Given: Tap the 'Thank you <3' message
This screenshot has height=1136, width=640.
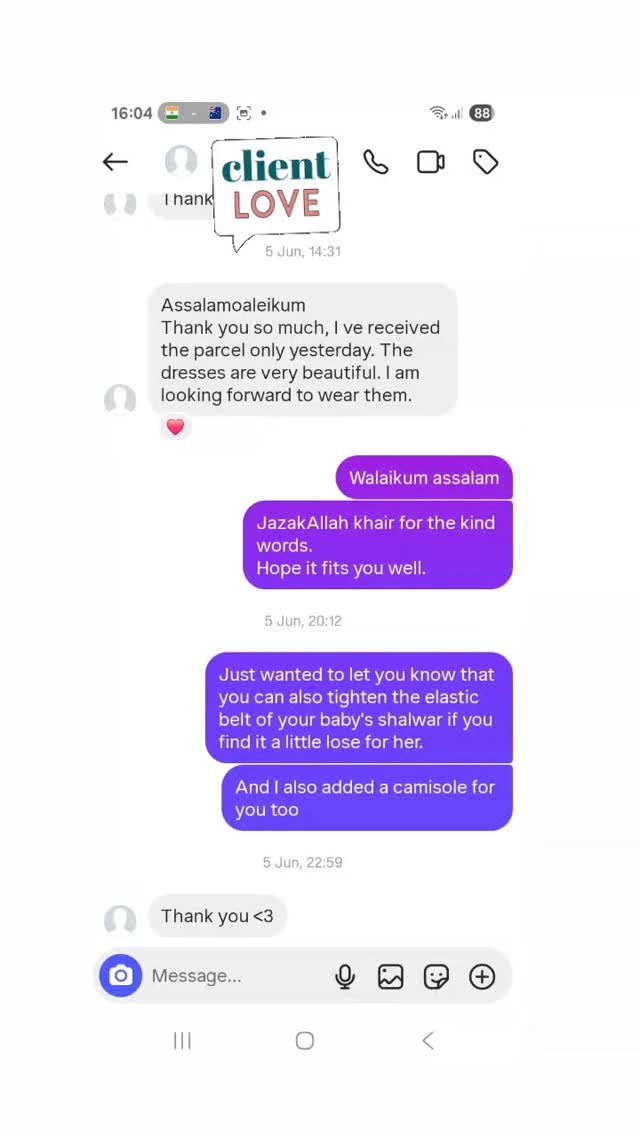Looking at the screenshot, I should [x=217, y=916].
